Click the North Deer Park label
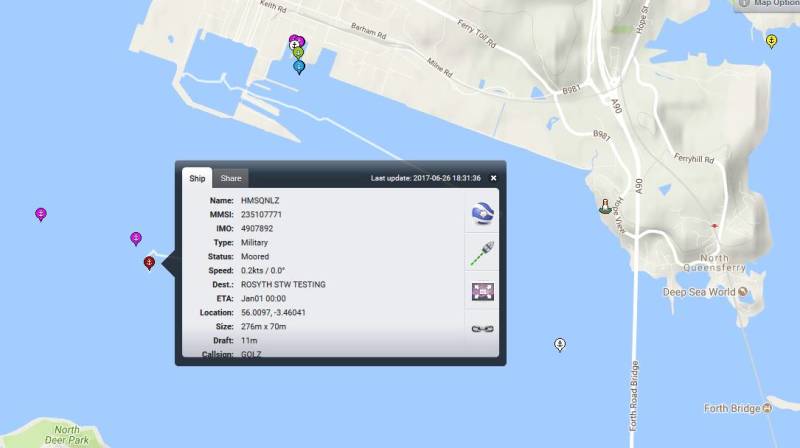Screen dimensions: 800x448 click(67, 435)
